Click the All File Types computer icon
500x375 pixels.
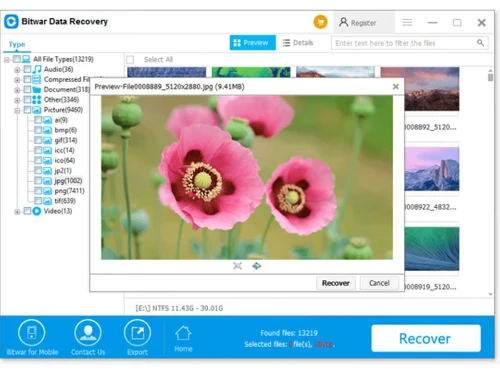pyautogui.click(x=26, y=59)
